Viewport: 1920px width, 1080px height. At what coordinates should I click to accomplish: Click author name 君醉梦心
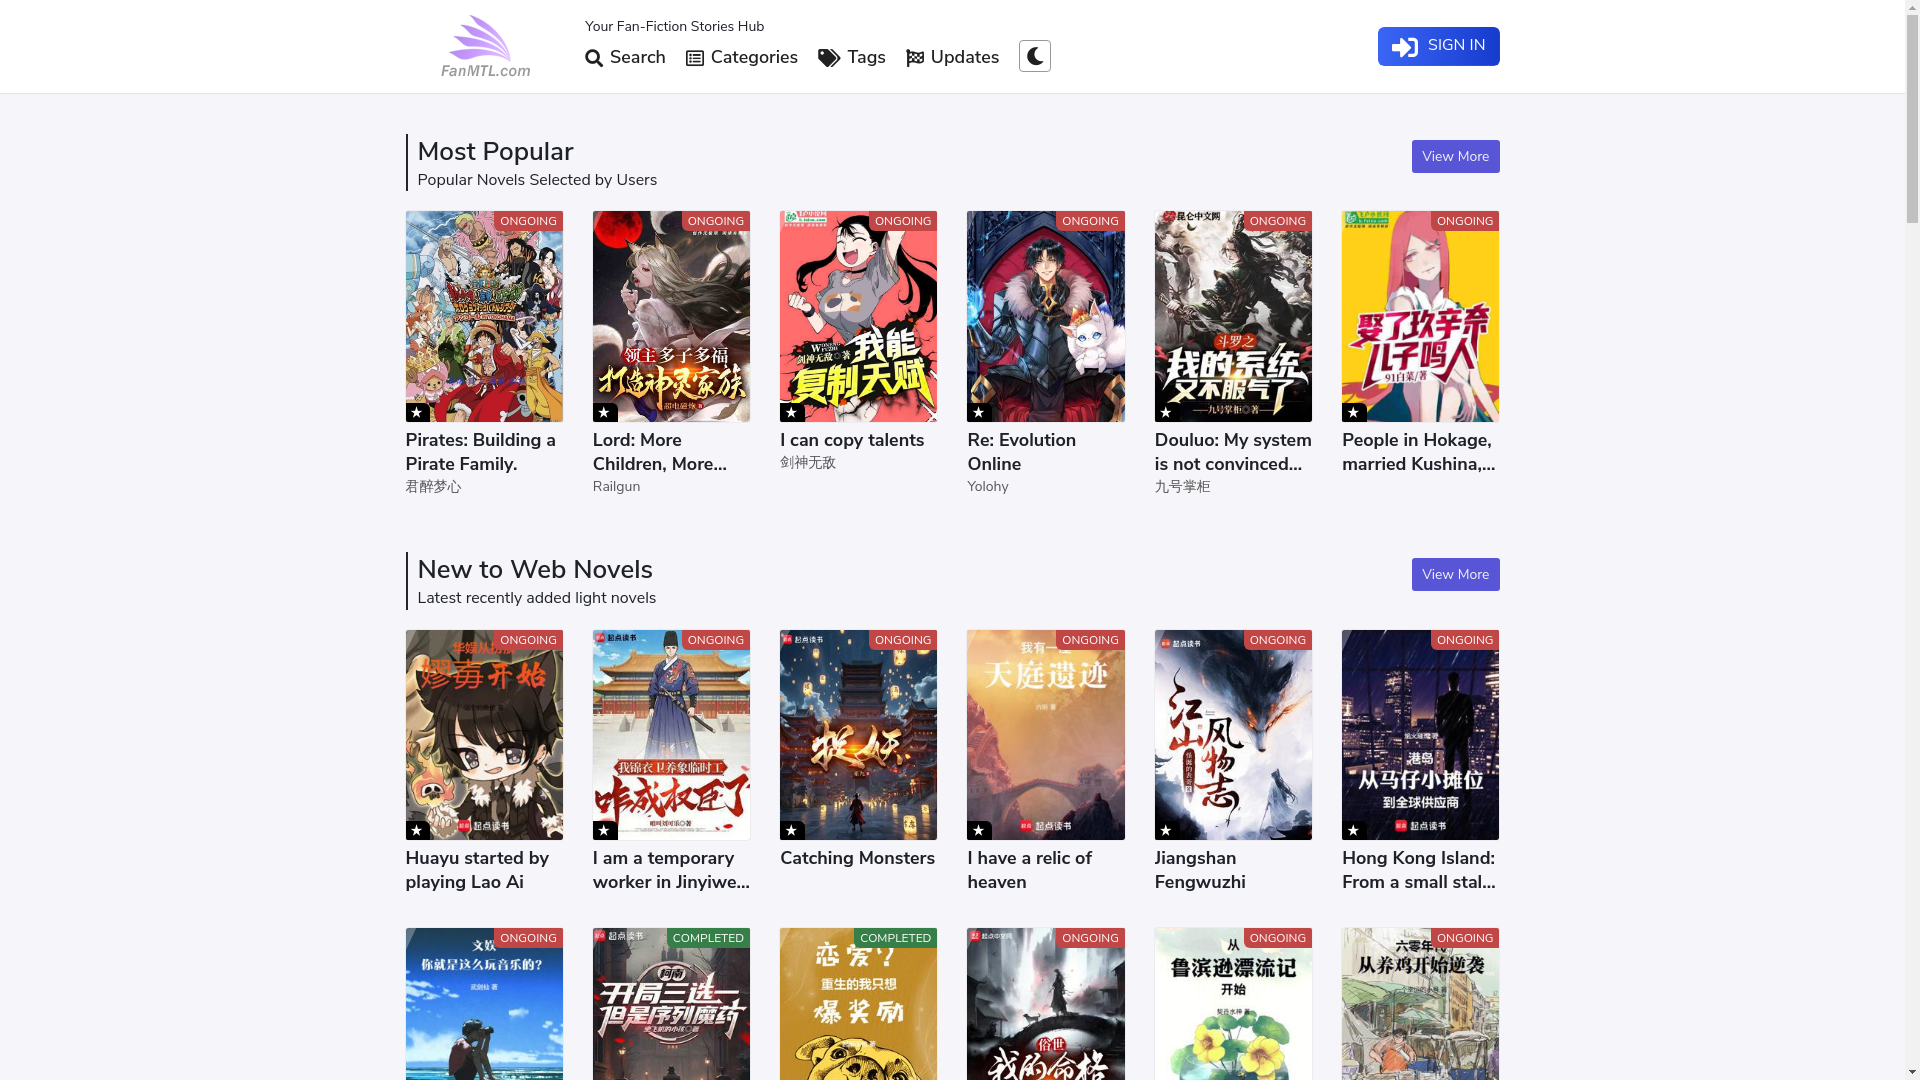(x=433, y=487)
